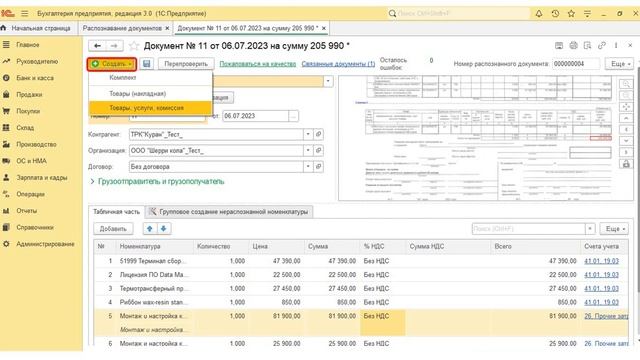640x360 pixels.
Task: Switch to Распознавание документов tab
Action: coord(122,28)
